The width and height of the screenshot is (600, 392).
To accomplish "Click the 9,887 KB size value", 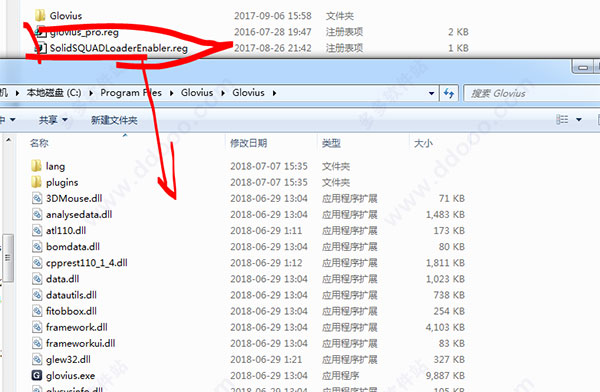I will (x=445, y=376).
